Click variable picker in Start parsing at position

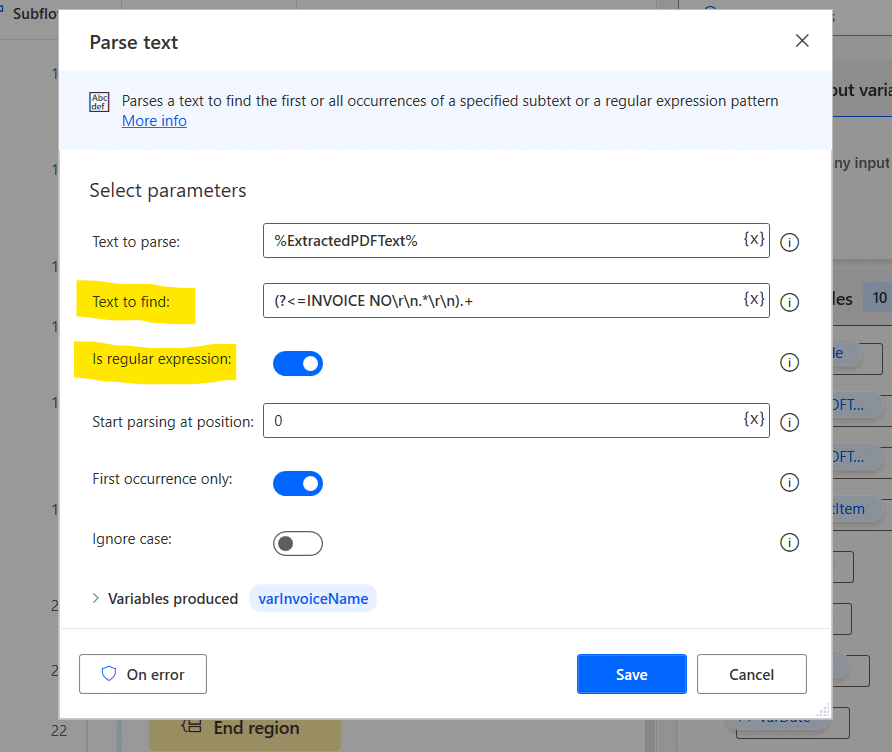754,420
